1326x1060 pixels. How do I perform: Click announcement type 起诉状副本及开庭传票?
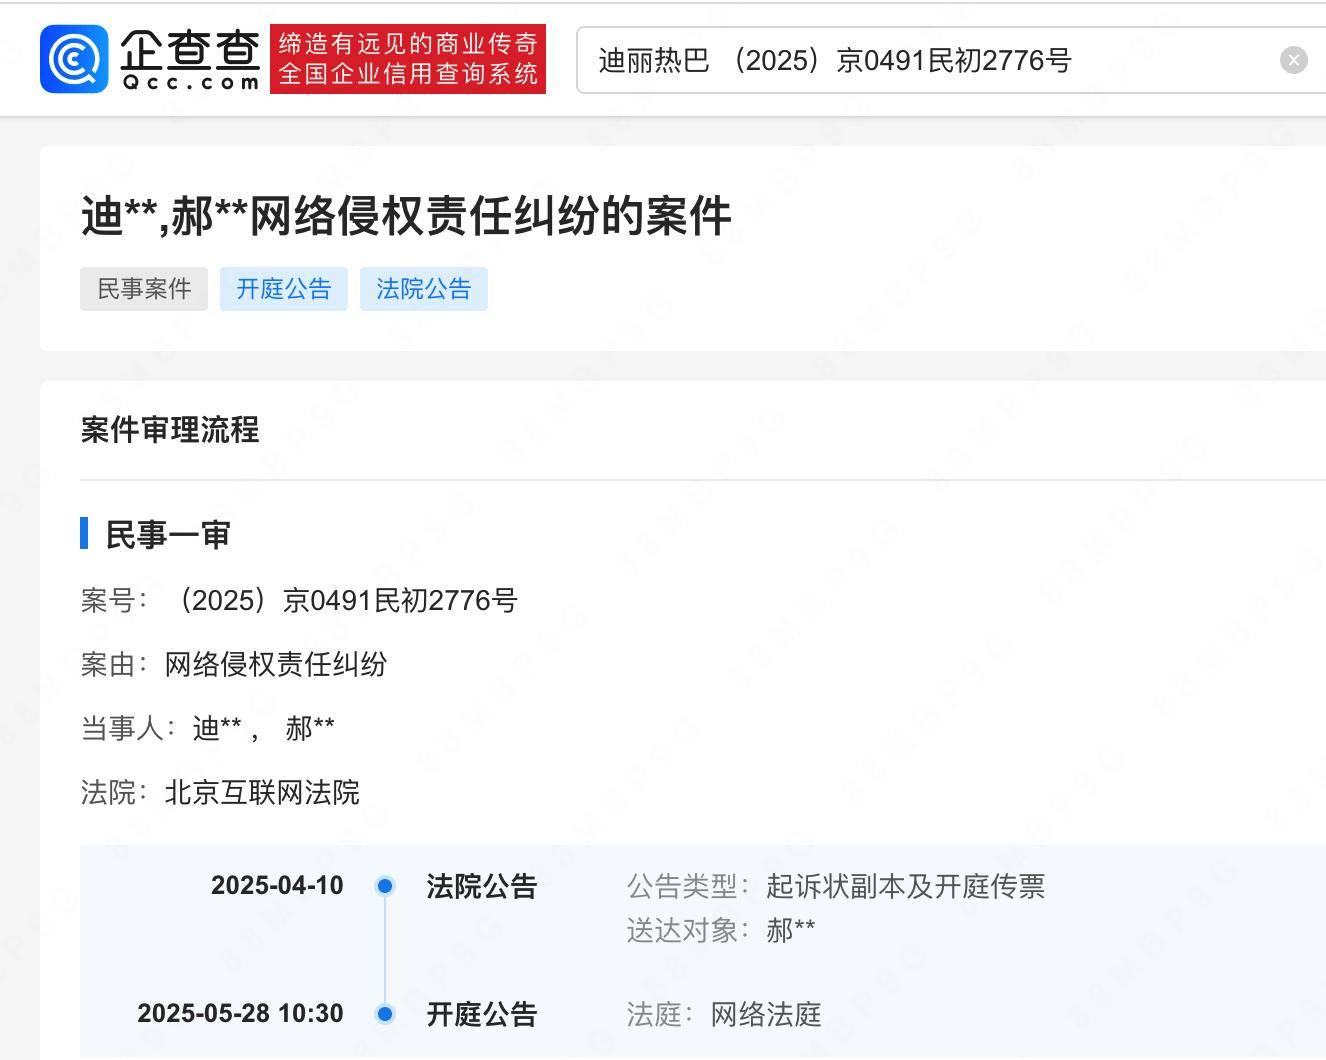tap(906, 886)
